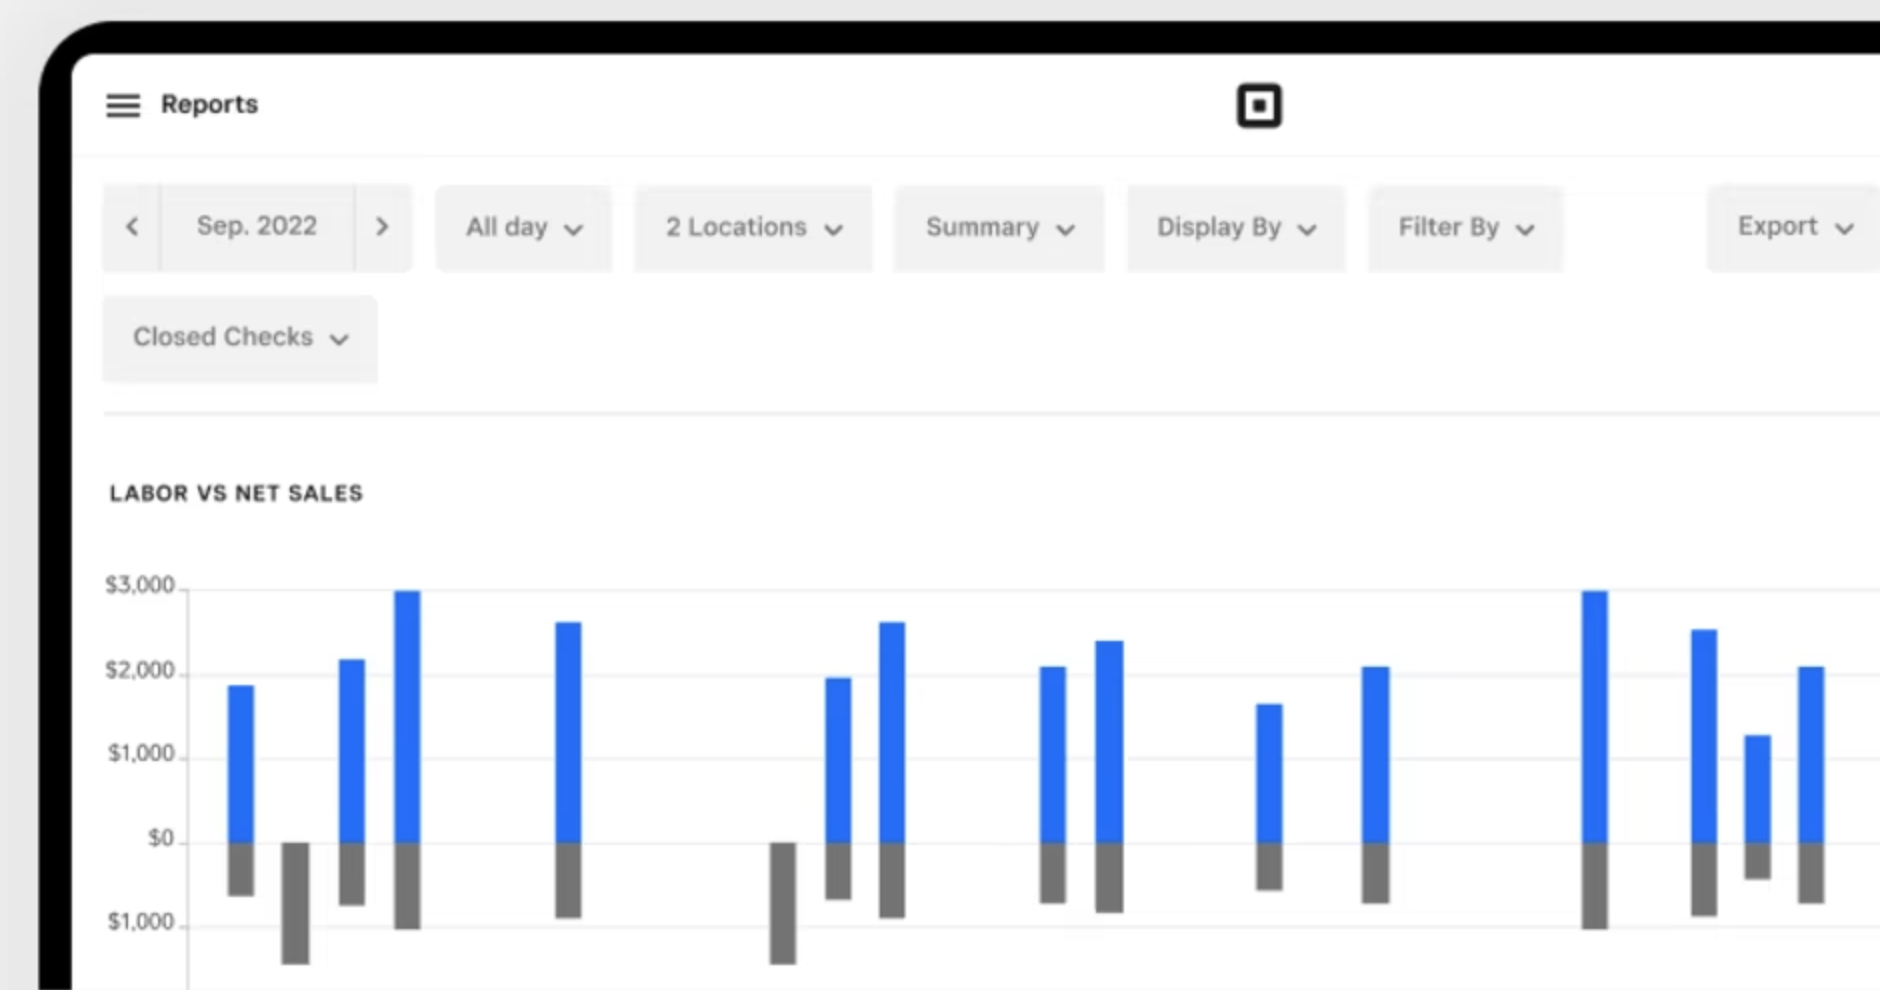1880x990 pixels.
Task: Select the Reports heading
Action: [210, 104]
